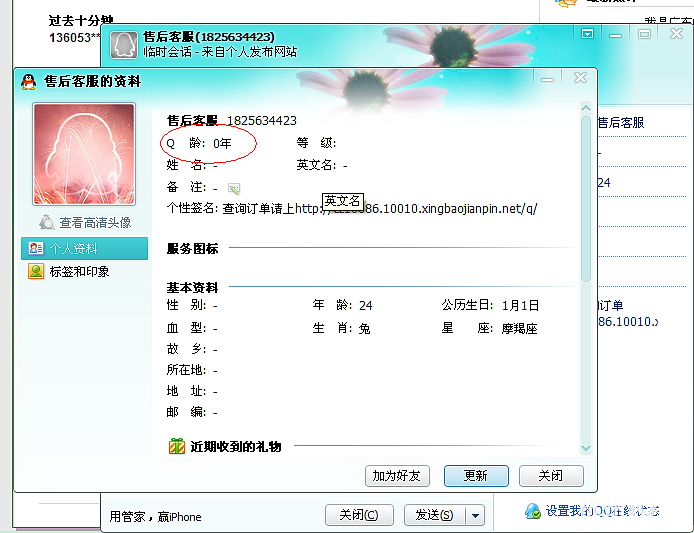Close the profile window with X
The height and width of the screenshot is (533, 694).
coord(580,78)
